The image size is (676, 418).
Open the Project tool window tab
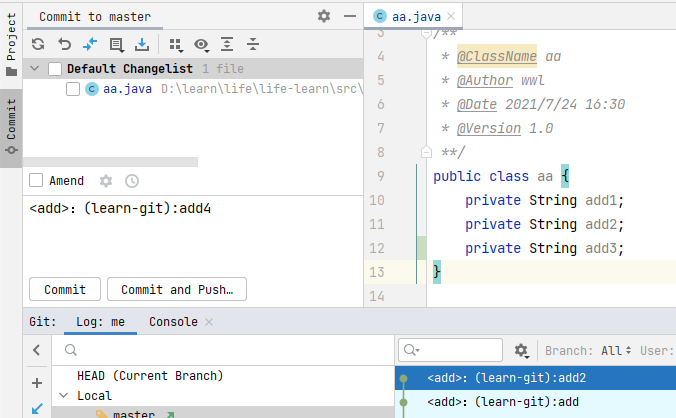(x=11, y=40)
